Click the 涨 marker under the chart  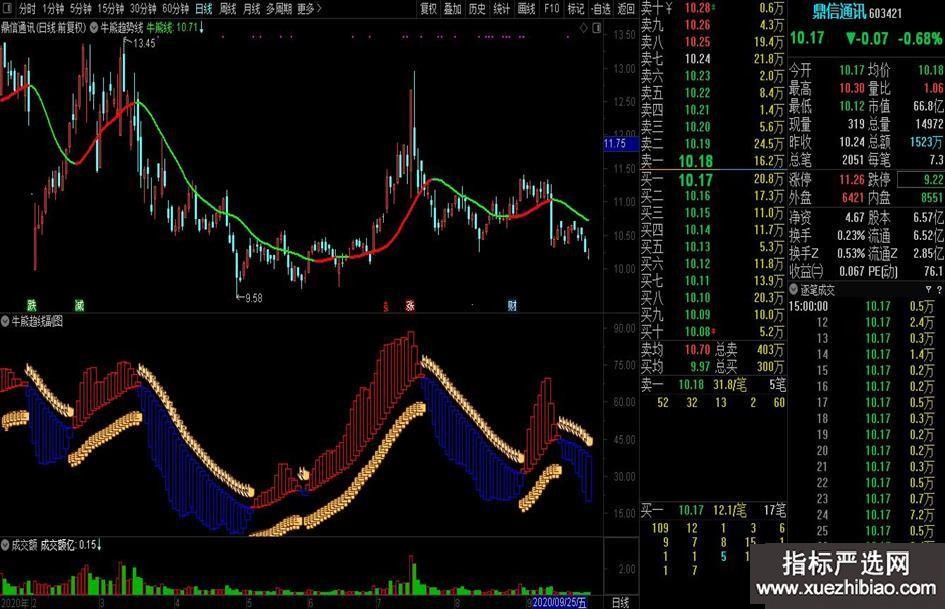click(x=410, y=305)
